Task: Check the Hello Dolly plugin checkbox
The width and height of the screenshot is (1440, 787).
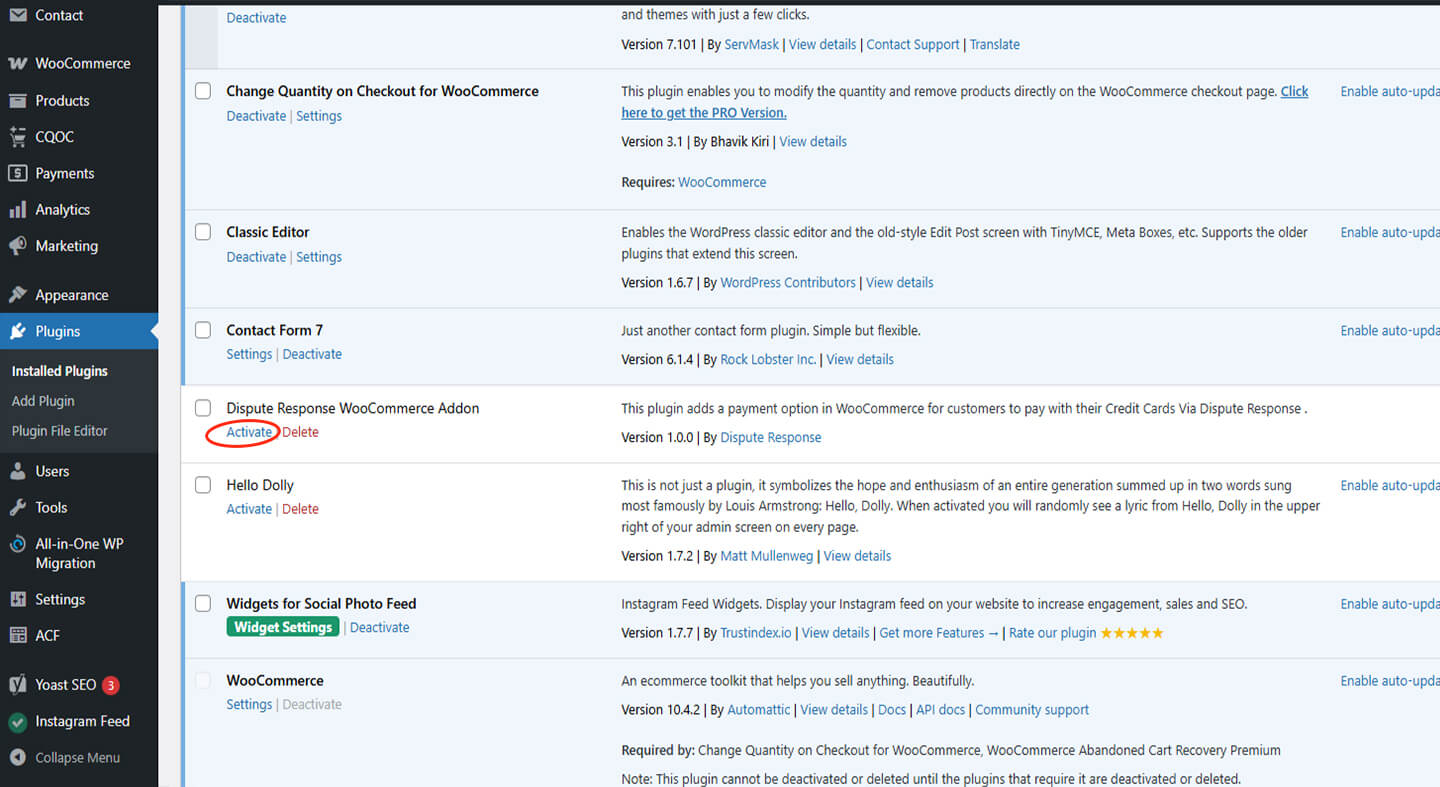Action: (203, 485)
